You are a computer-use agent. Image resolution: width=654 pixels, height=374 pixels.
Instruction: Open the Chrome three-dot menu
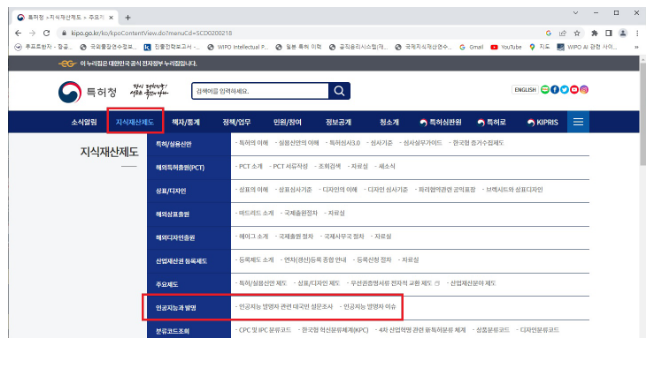637,33
